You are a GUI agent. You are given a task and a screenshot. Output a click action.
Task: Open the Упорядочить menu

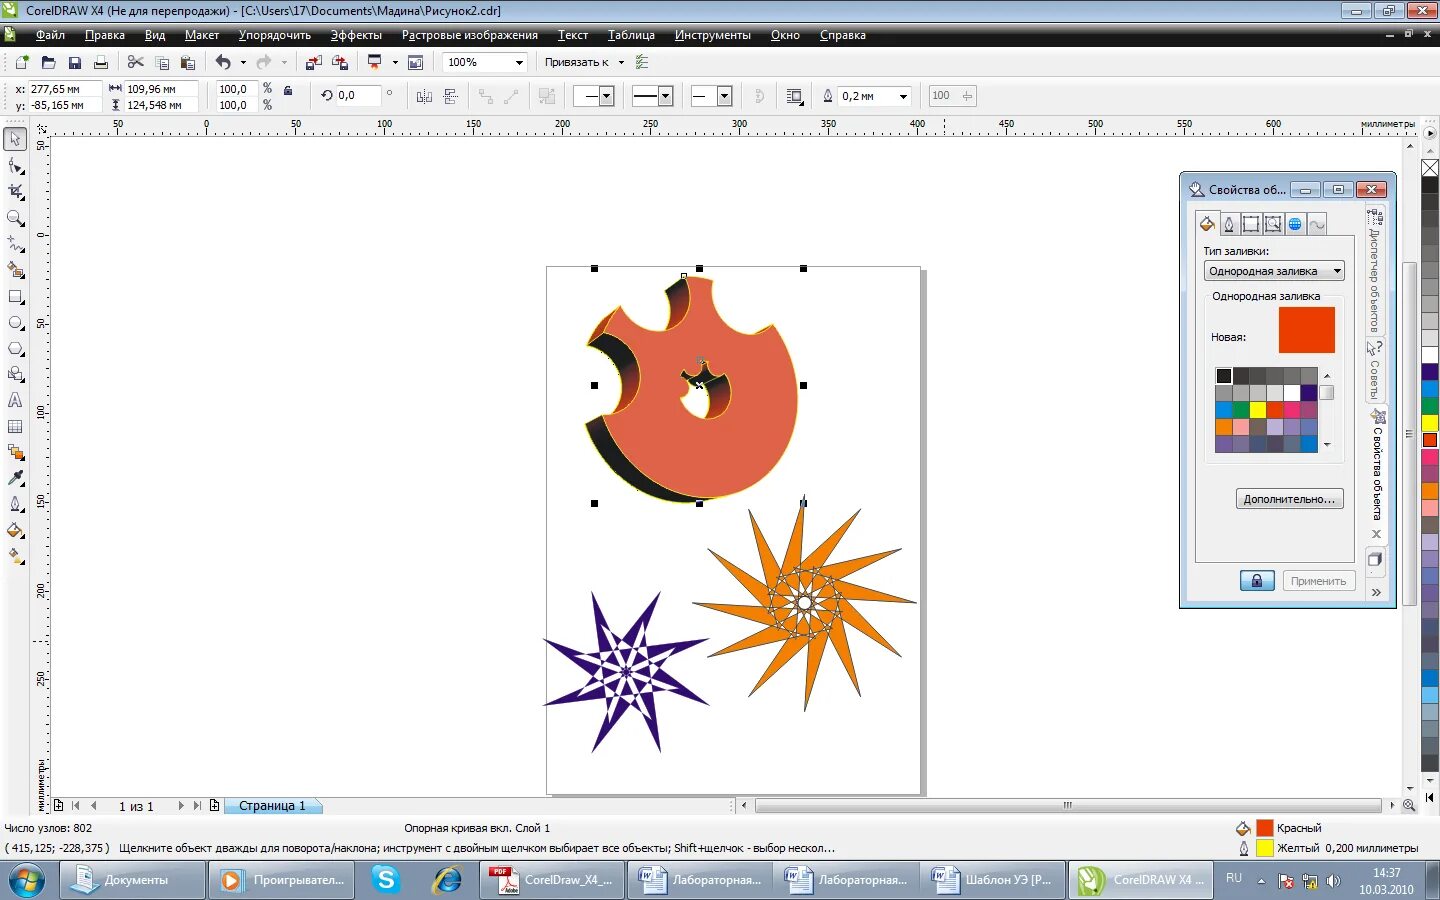[x=275, y=35]
